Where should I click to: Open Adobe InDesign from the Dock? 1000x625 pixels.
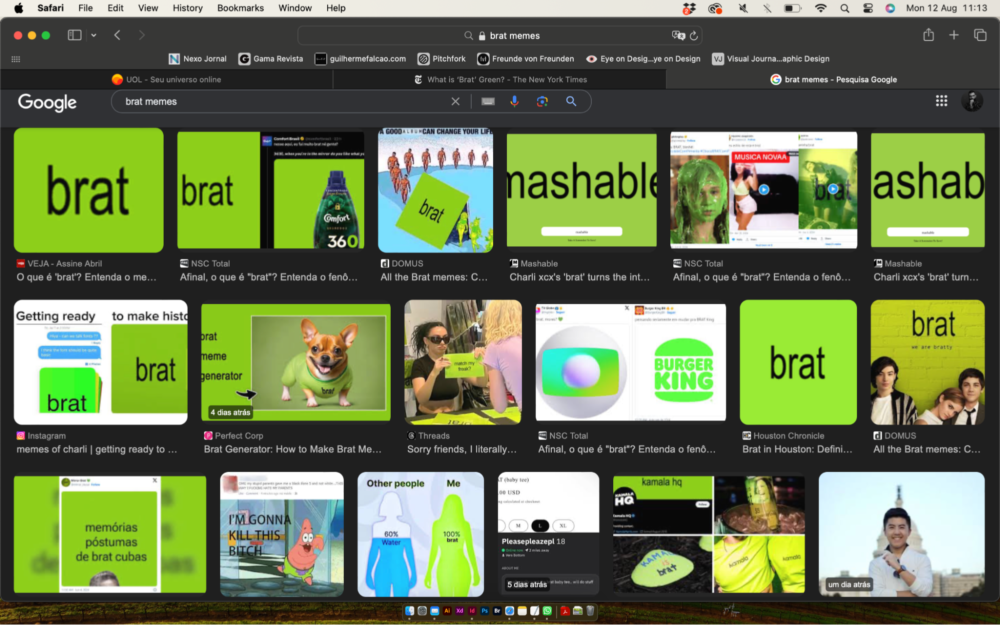click(x=472, y=611)
